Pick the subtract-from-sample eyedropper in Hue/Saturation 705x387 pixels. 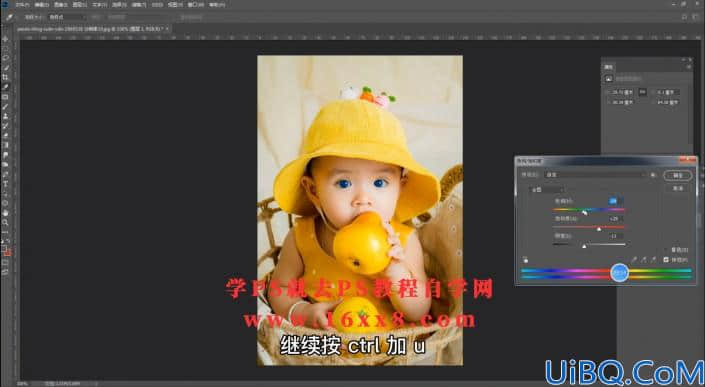pos(653,260)
